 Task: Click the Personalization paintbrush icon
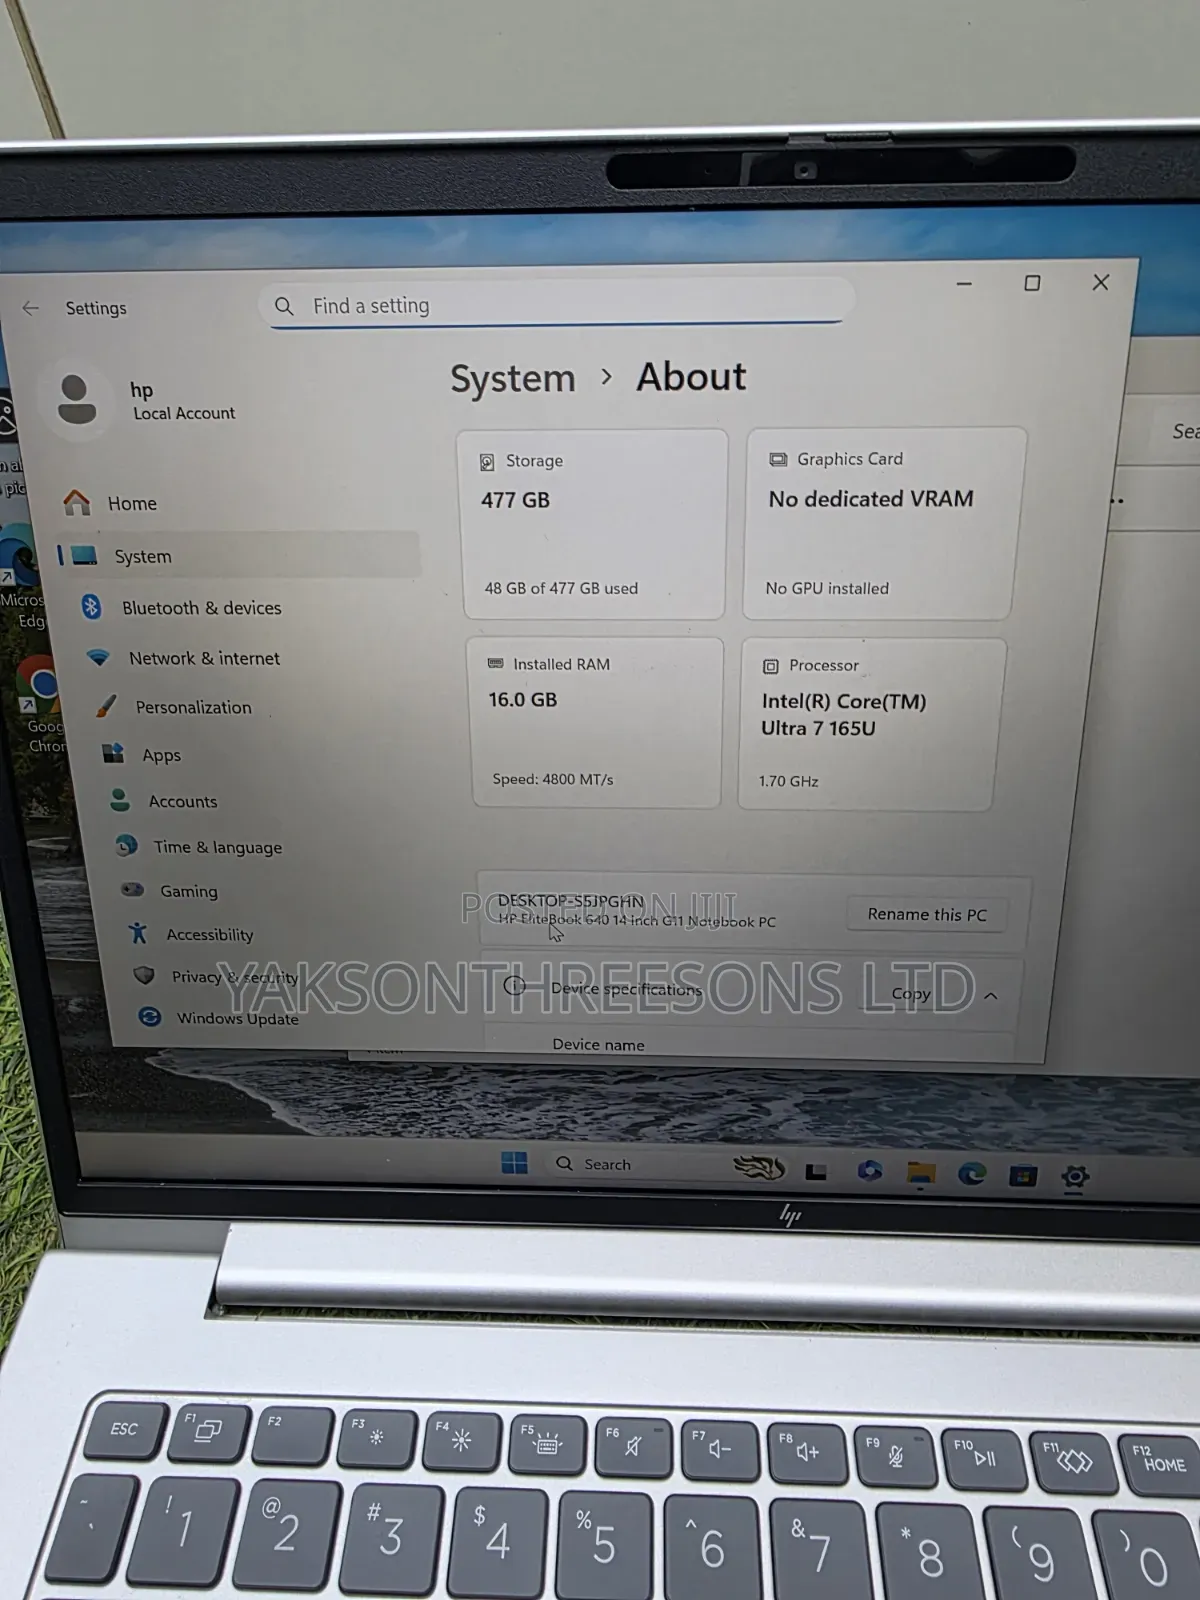pyautogui.click(x=106, y=706)
